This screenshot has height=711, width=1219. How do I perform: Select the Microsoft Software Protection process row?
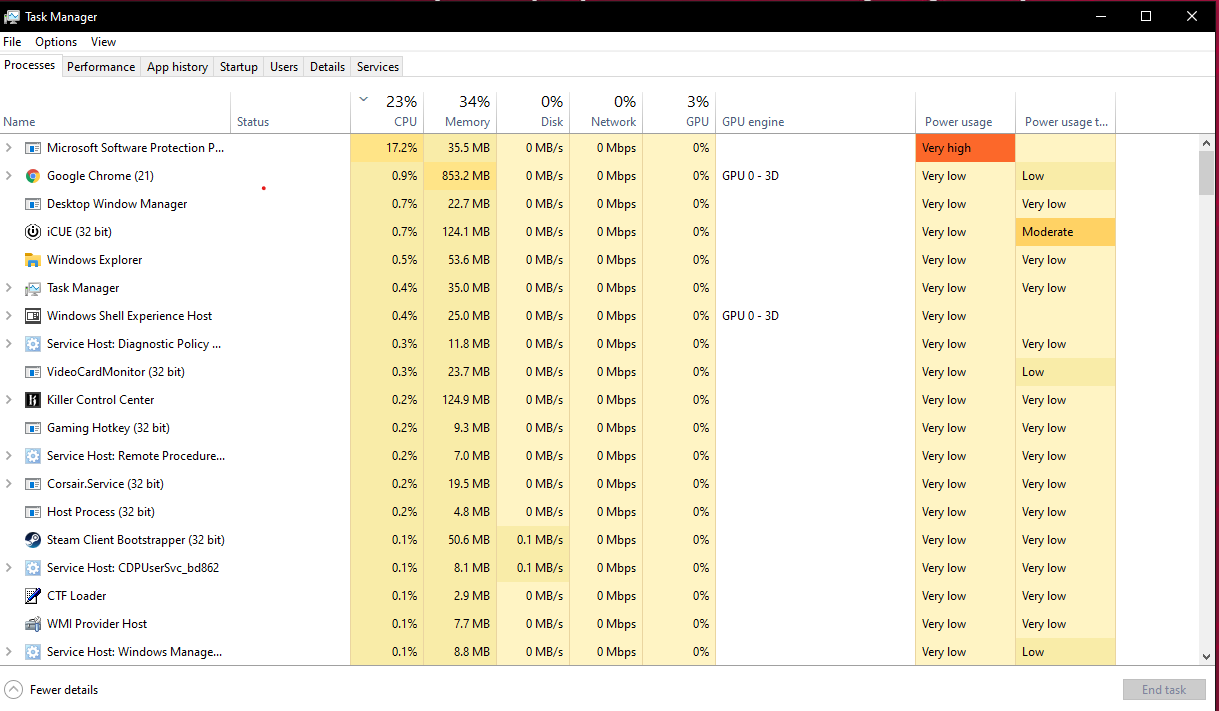pyautogui.click(x=135, y=147)
